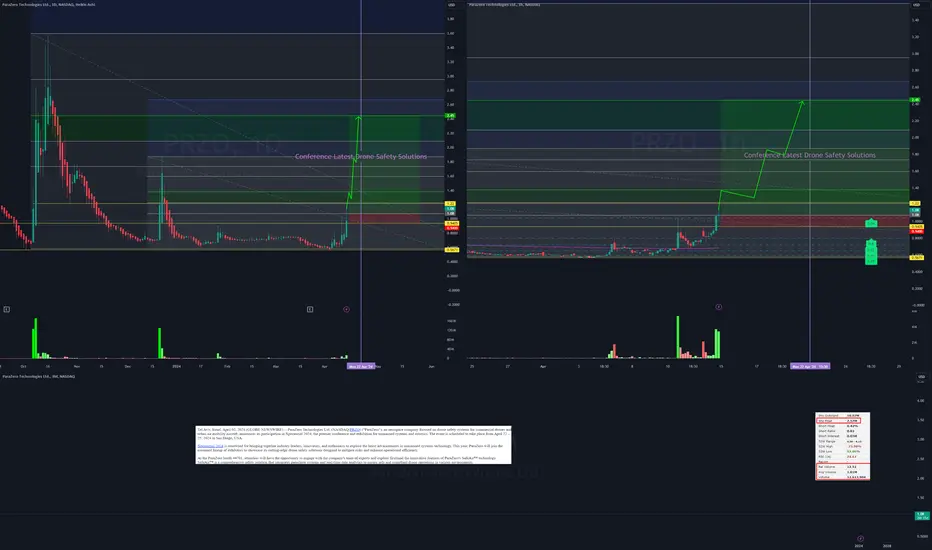The height and width of the screenshot is (550, 932).
Task: Open the USD currency selector on the monthly chart
Action: coord(921,376)
